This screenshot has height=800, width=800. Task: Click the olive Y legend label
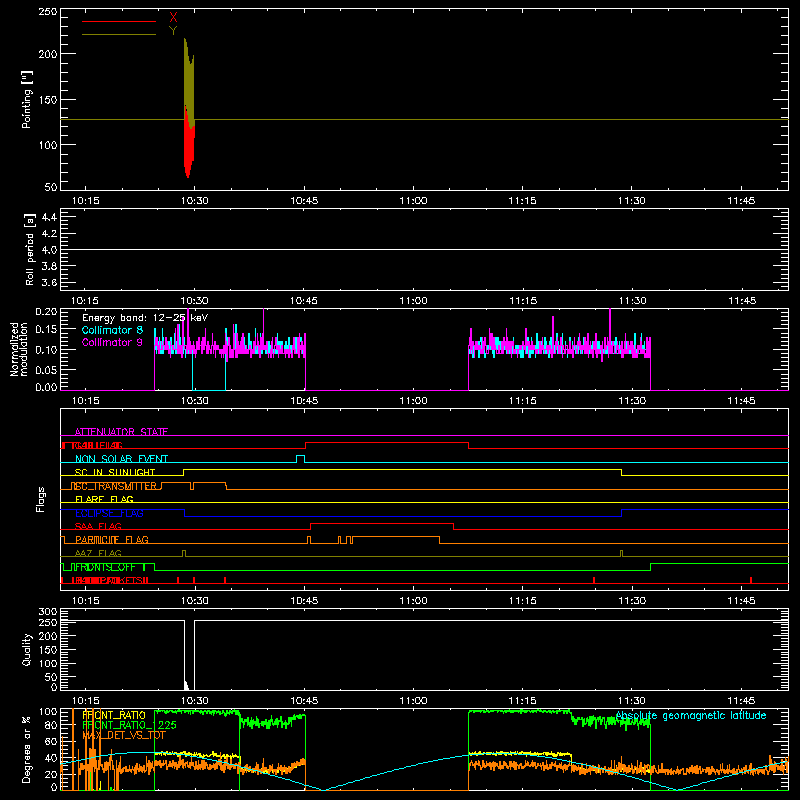[x=173, y=31]
